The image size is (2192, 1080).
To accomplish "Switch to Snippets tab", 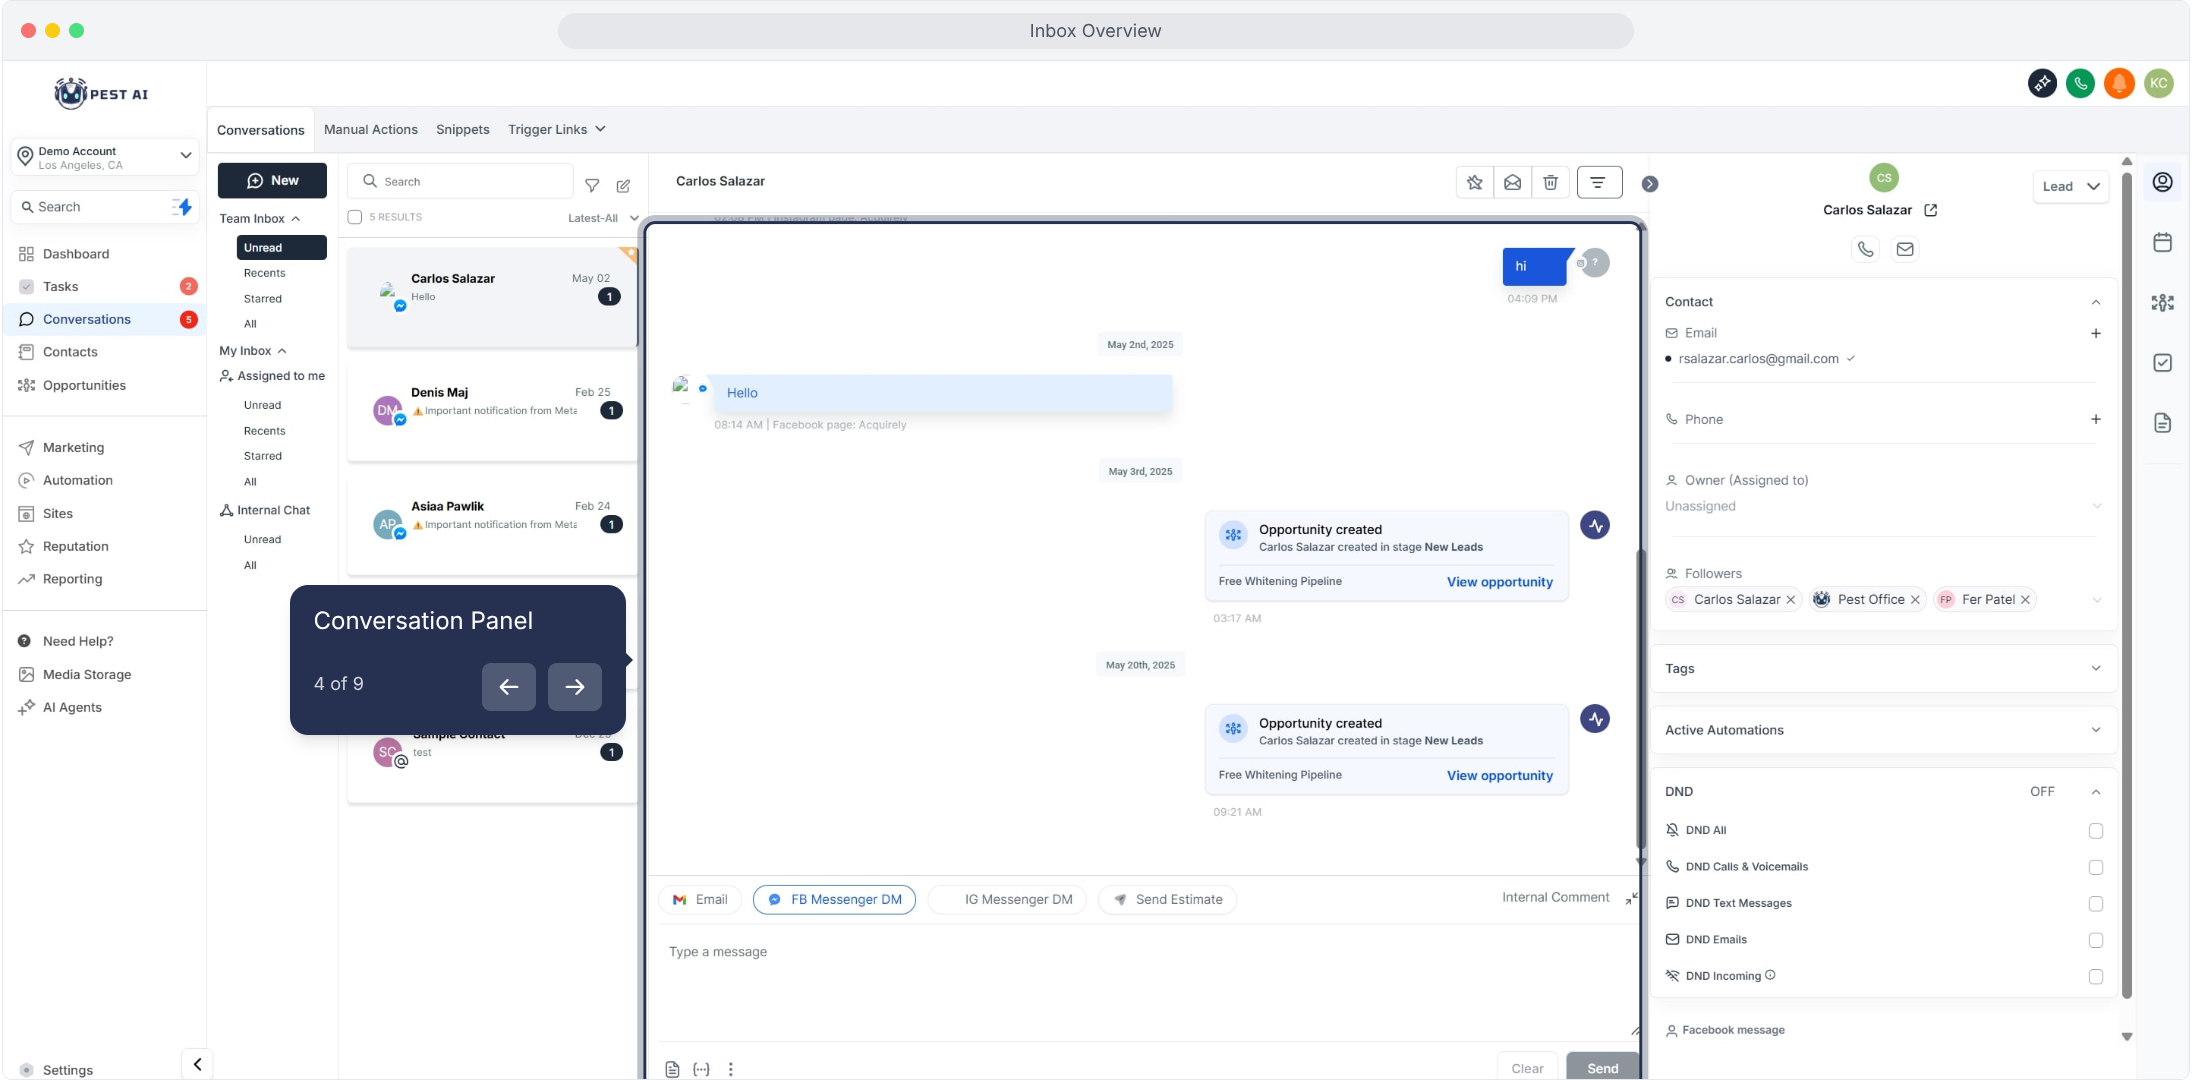I will click(462, 129).
